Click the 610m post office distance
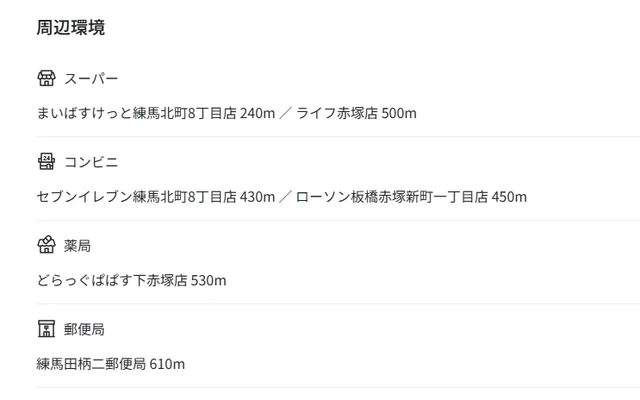 pyautogui.click(x=167, y=364)
